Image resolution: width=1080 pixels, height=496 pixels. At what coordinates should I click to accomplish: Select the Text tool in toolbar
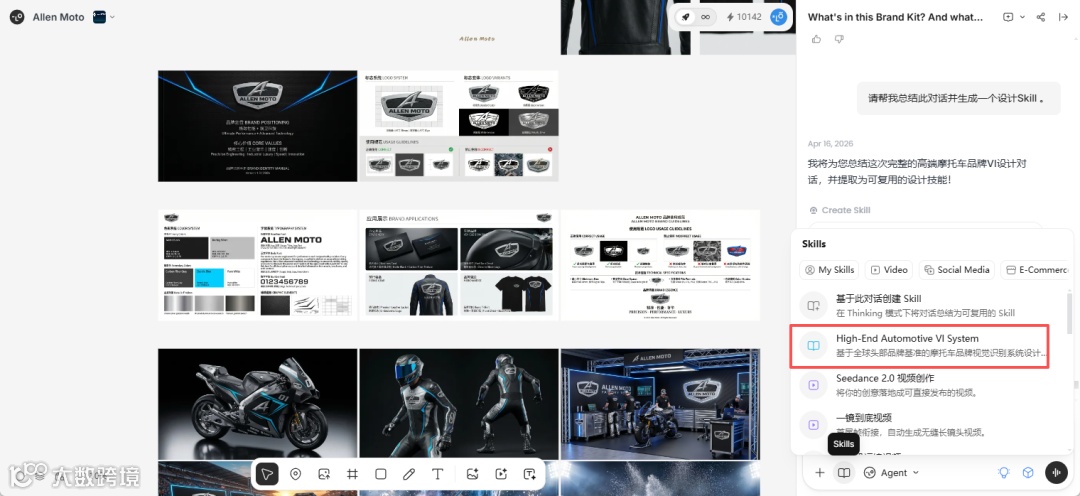pyautogui.click(x=437, y=474)
